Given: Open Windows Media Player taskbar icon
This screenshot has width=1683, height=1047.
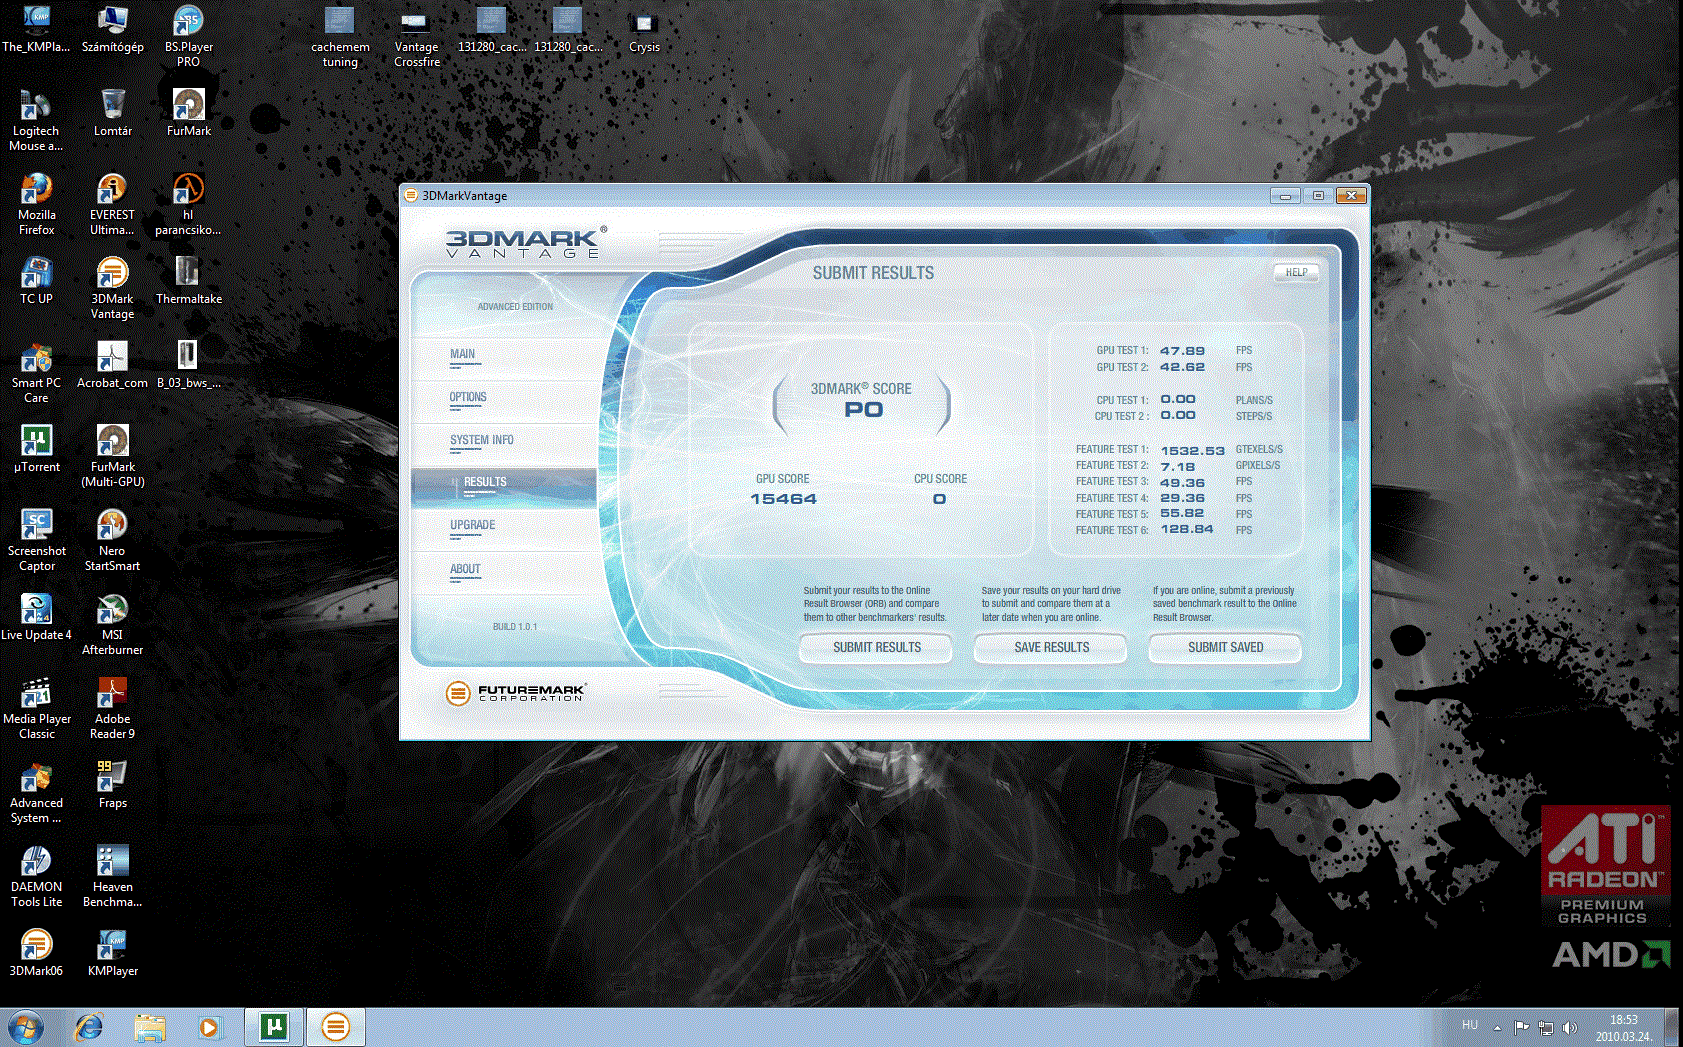Looking at the screenshot, I should coord(209,1027).
